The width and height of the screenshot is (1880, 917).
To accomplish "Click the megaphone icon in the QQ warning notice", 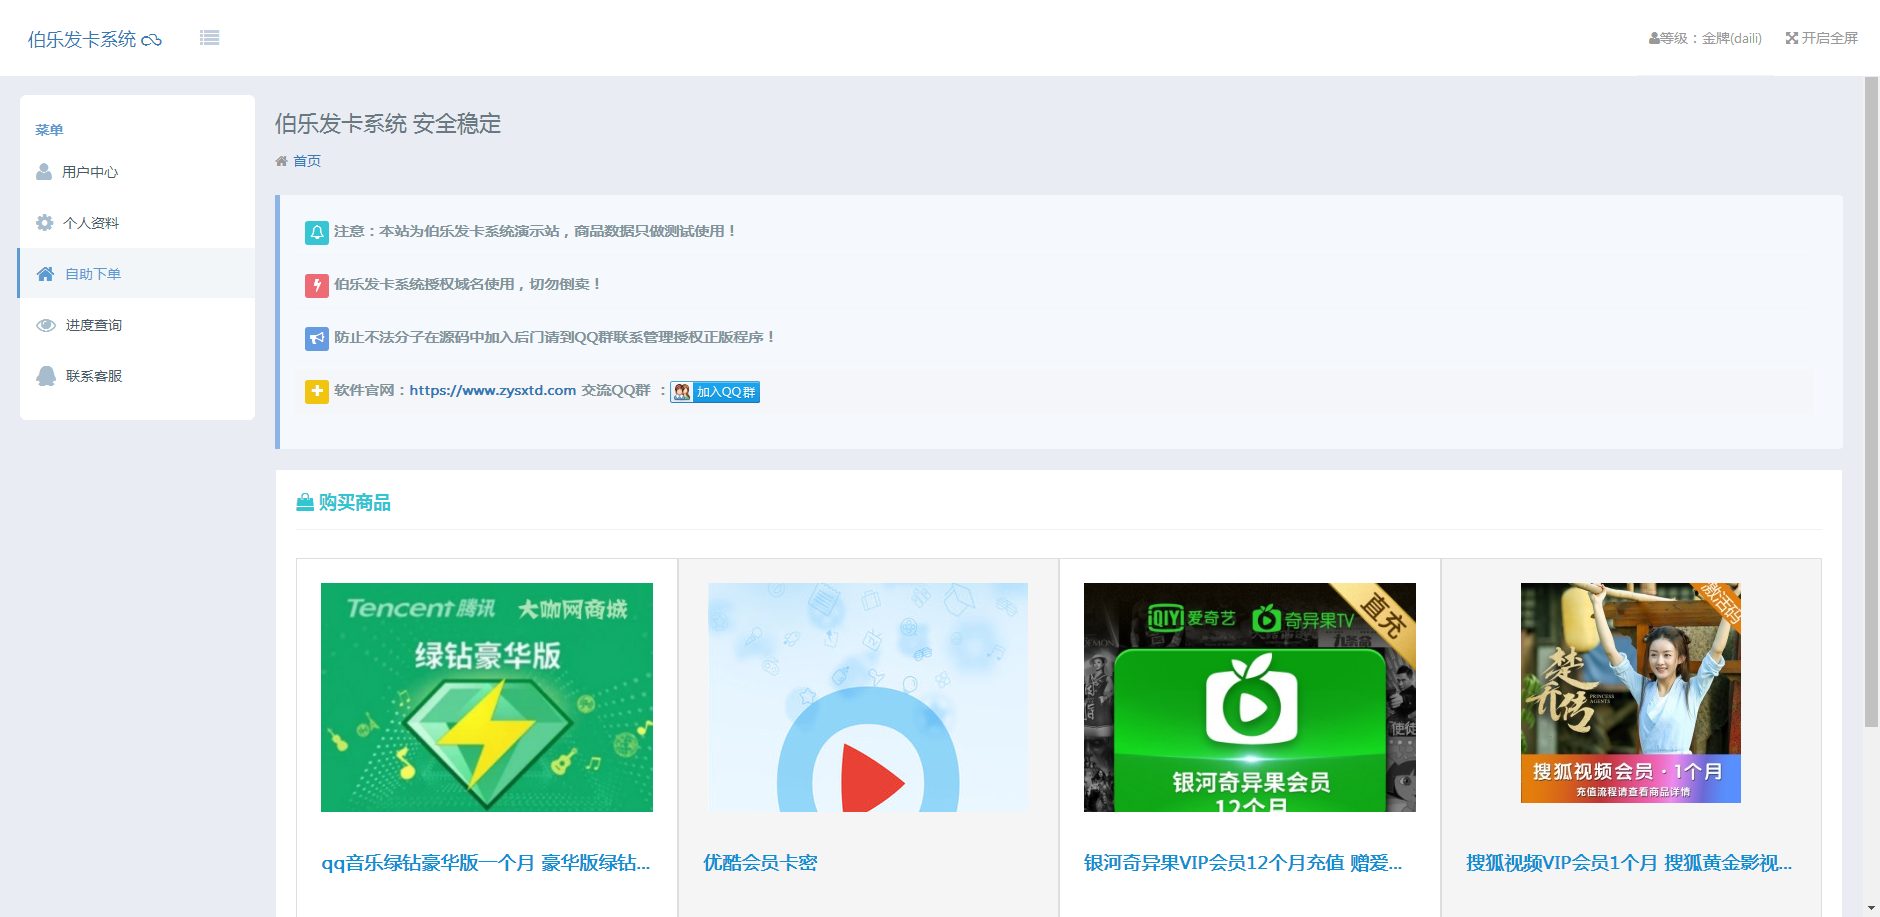I will pos(317,338).
